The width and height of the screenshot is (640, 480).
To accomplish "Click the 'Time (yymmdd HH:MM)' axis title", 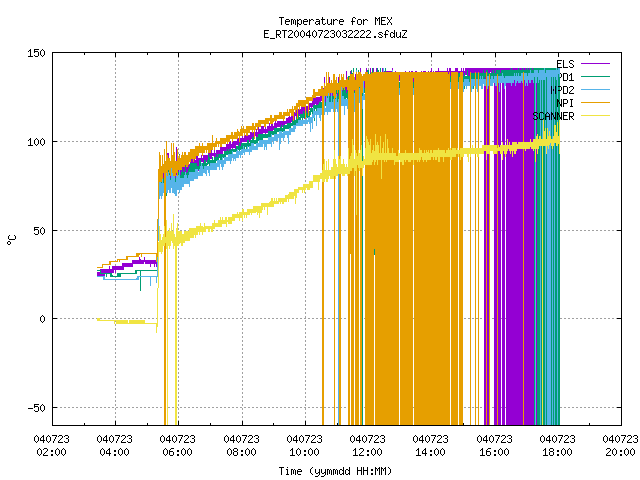I will pos(335,471).
